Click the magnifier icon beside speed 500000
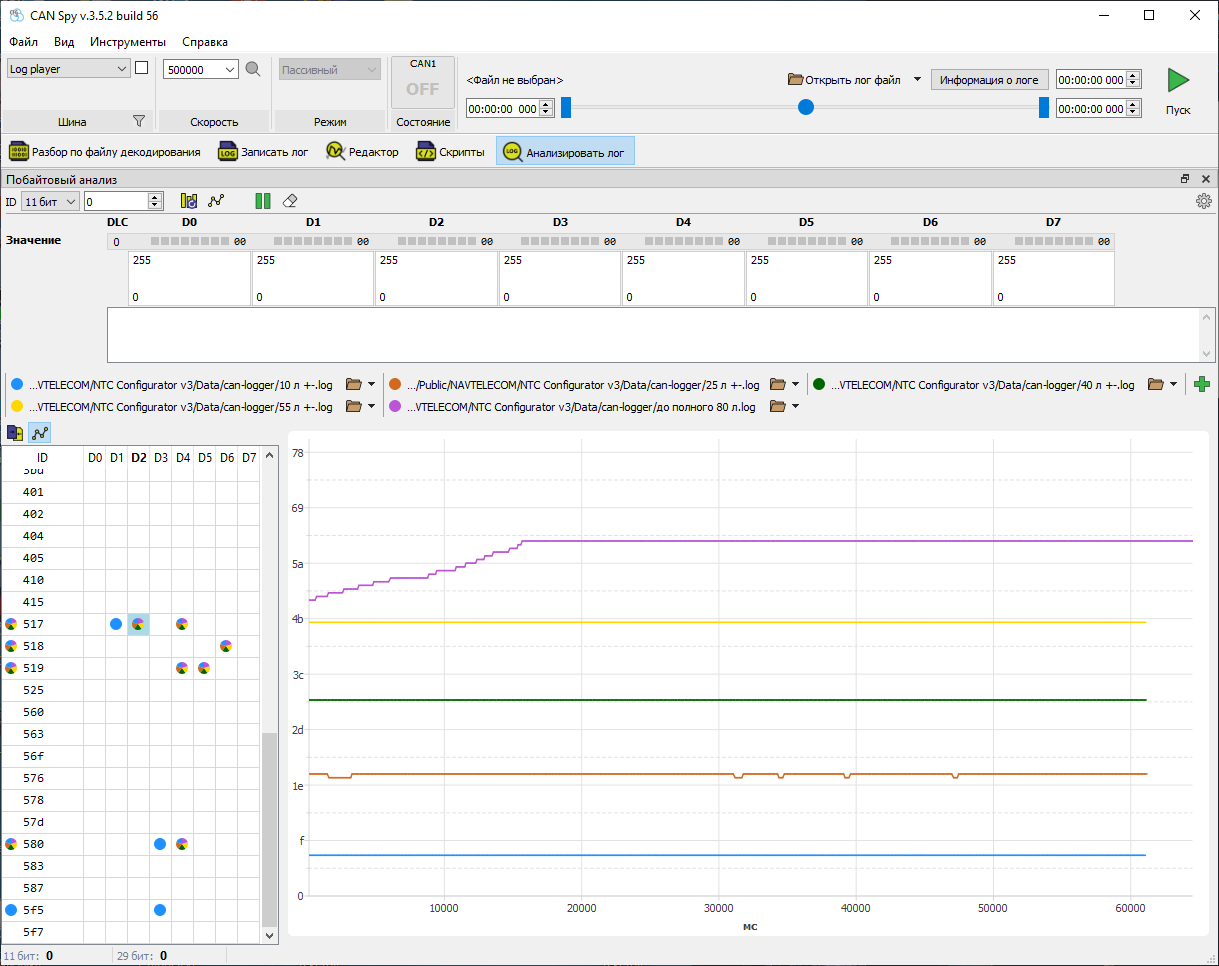 coord(253,69)
